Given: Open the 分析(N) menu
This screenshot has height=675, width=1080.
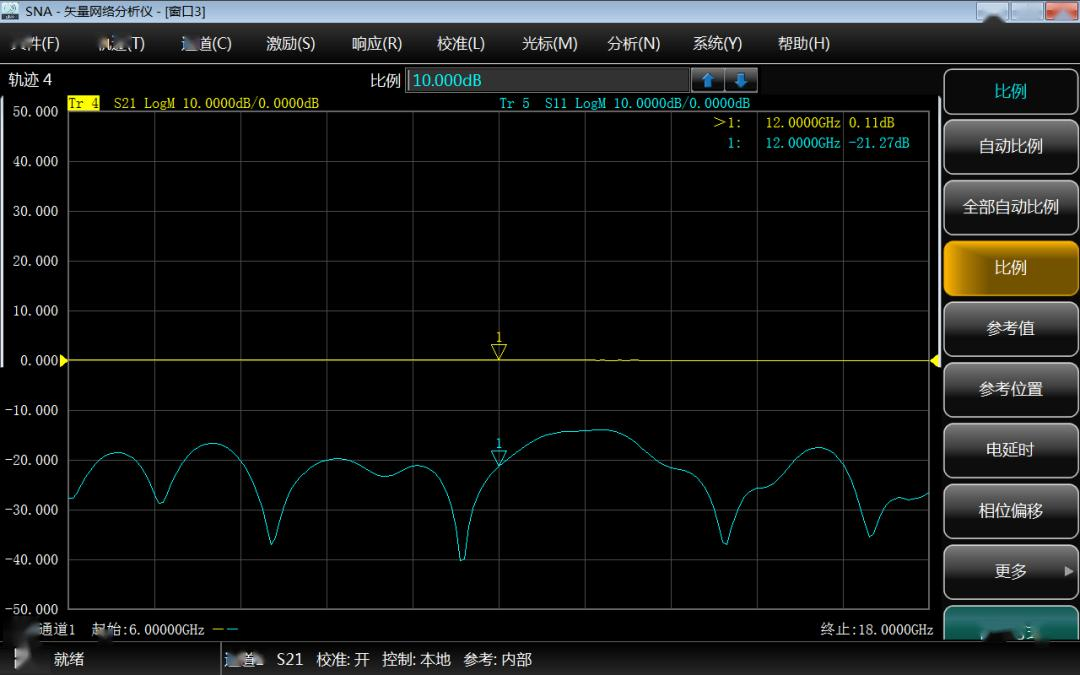Looking at the screenshot, I should (634, 44).
